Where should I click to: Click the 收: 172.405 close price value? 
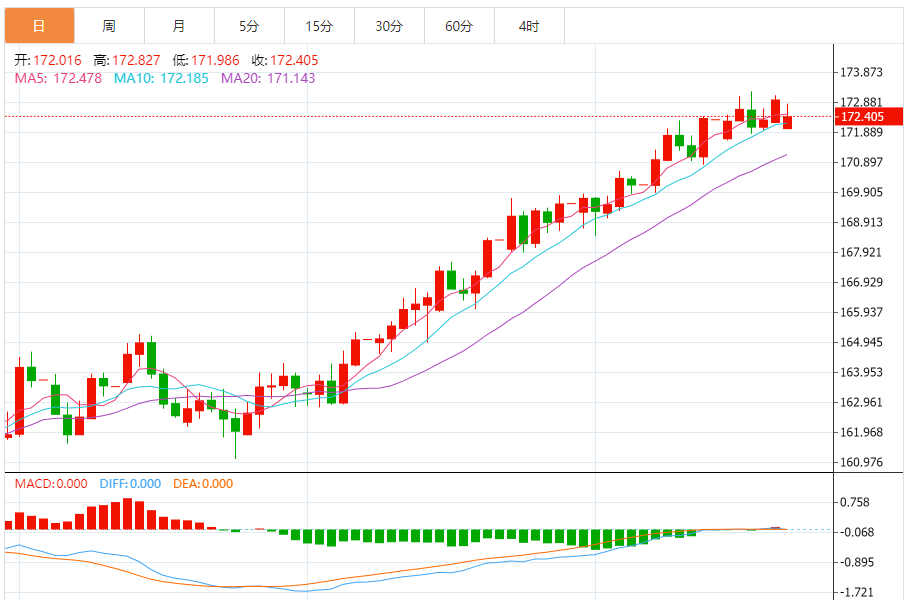click(x=285, y=60)
